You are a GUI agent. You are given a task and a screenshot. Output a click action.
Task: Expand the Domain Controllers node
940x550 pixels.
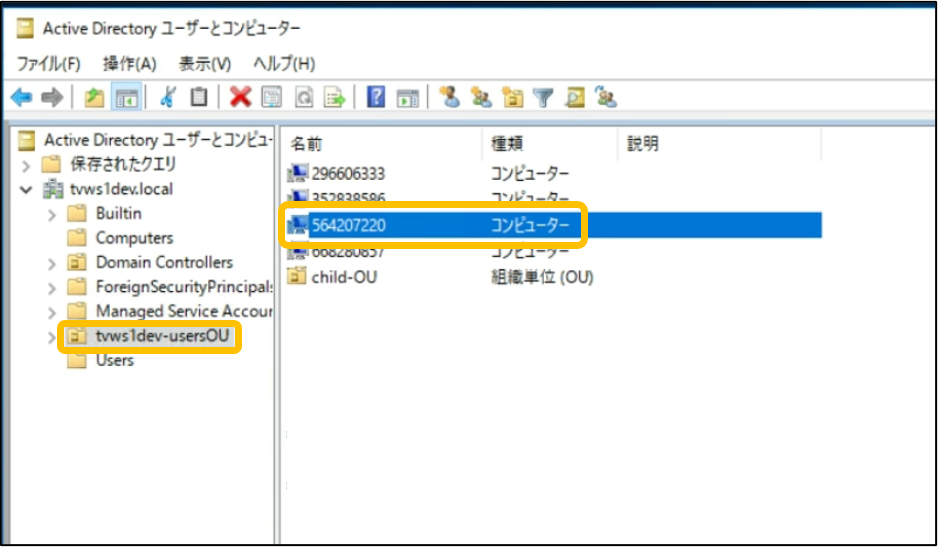[52, 264]
